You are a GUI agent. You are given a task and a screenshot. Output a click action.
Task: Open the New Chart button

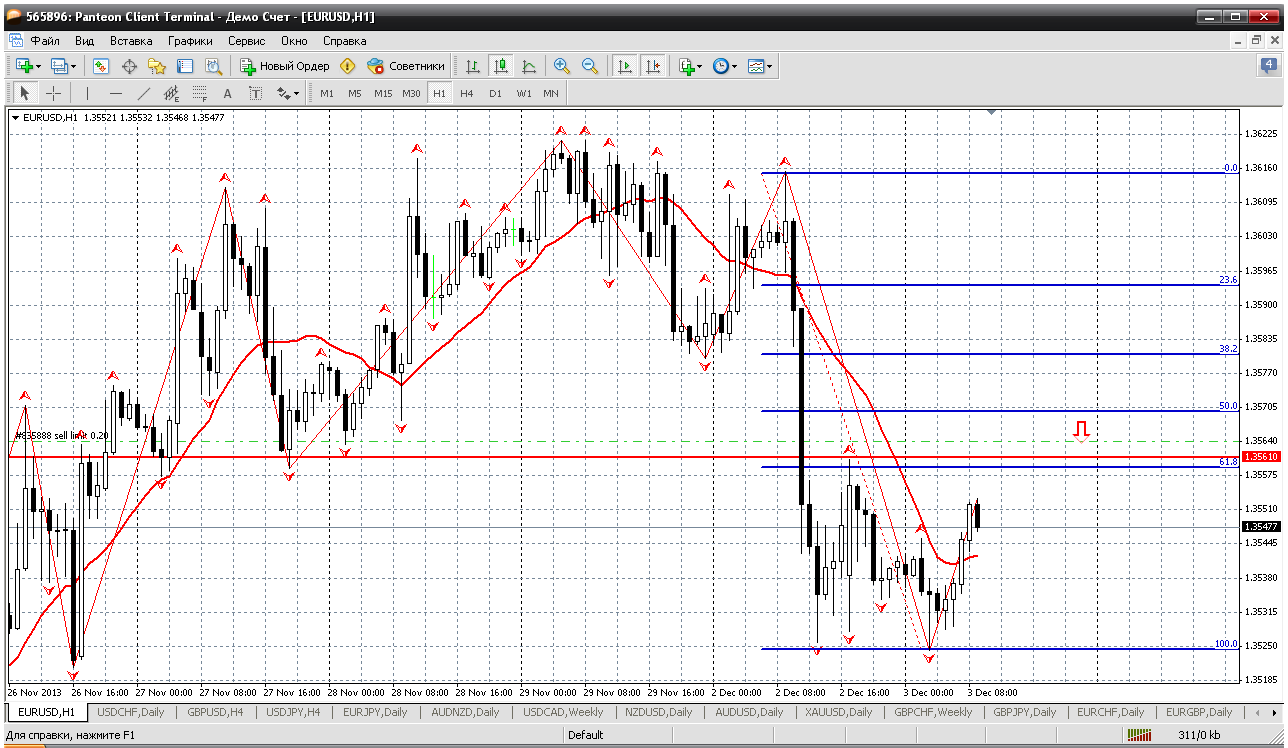click(24, 66)
